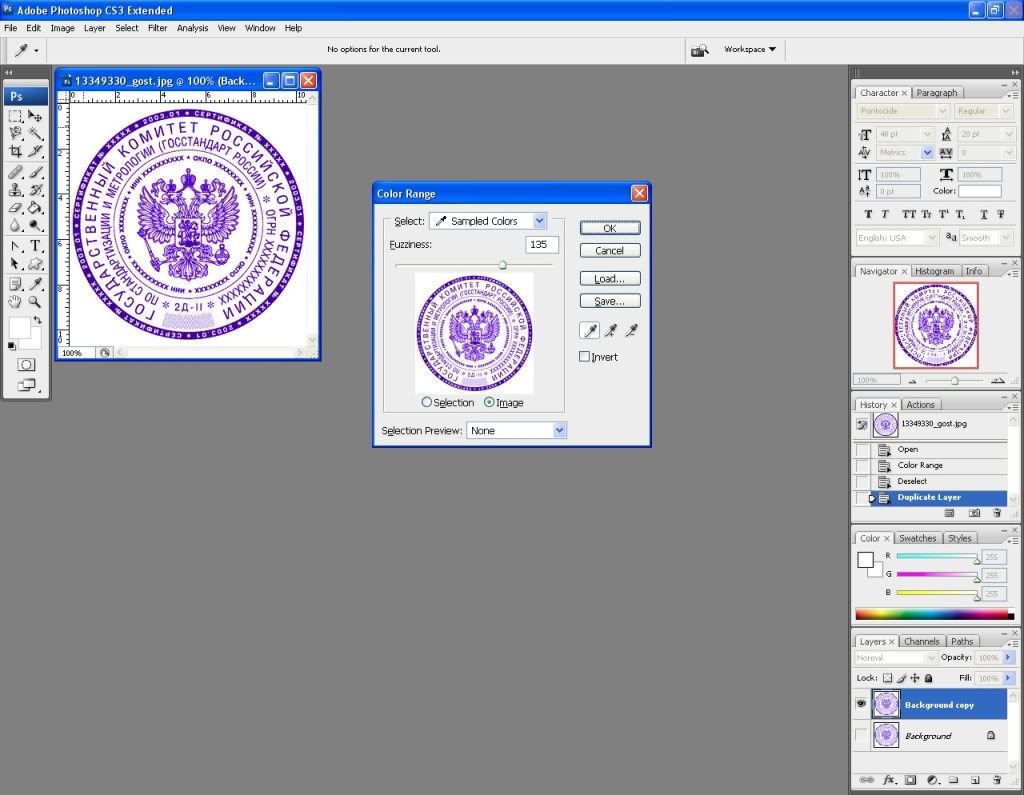
Task: Open the kerning Metrics dropdown
Action: (927, 152)
